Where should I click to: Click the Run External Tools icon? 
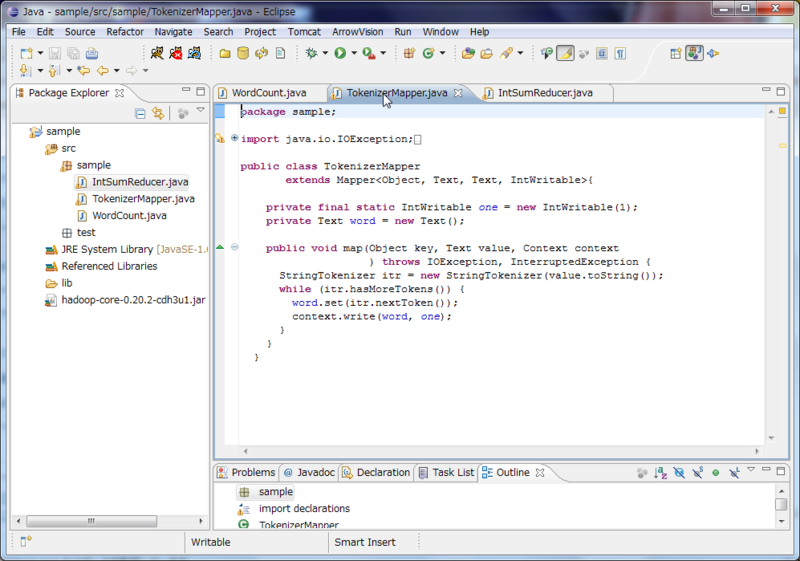[x=369, y=53]
